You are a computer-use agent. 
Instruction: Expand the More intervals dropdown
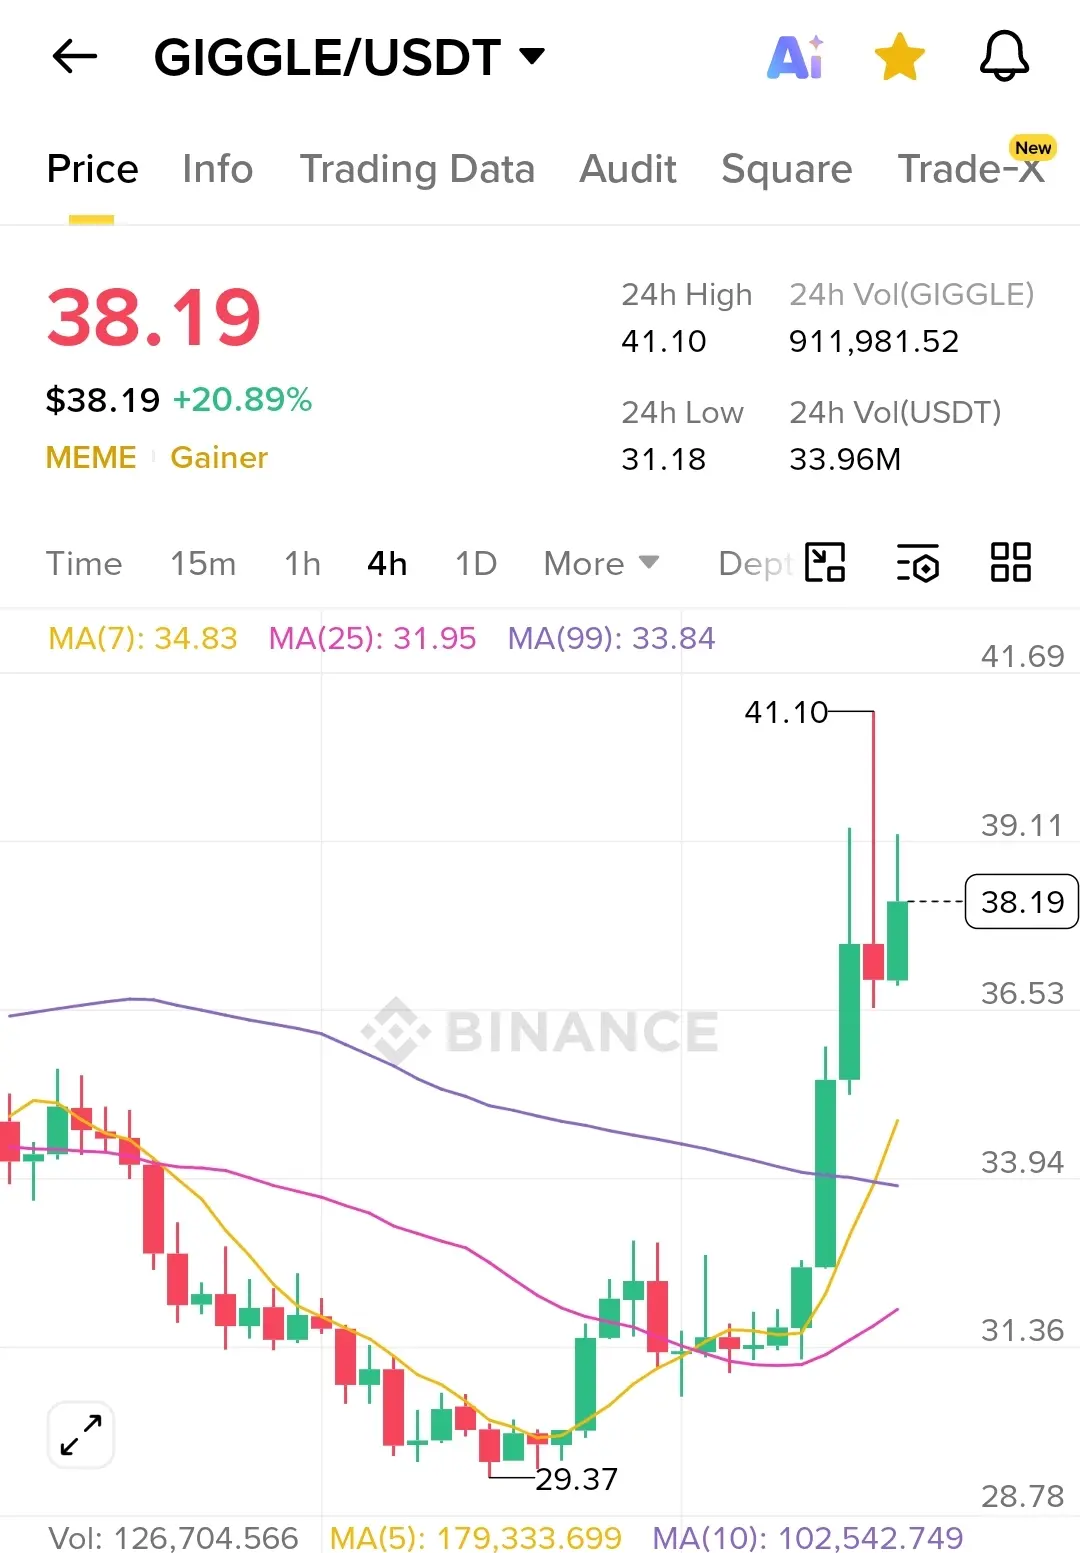coord(601,564)
